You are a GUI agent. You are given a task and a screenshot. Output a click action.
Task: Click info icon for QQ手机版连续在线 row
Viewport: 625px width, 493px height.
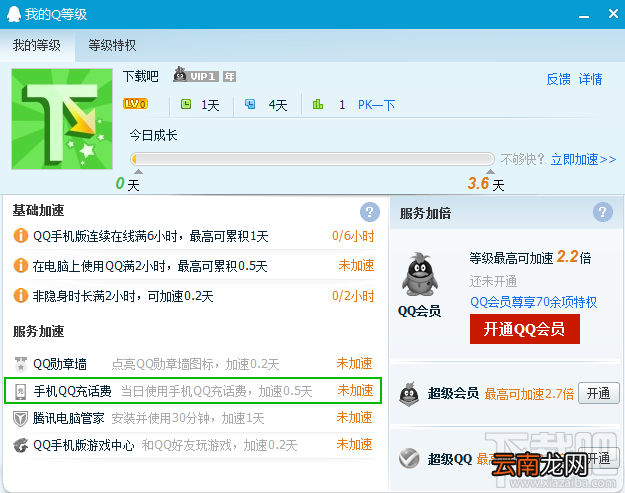[21, 236]
